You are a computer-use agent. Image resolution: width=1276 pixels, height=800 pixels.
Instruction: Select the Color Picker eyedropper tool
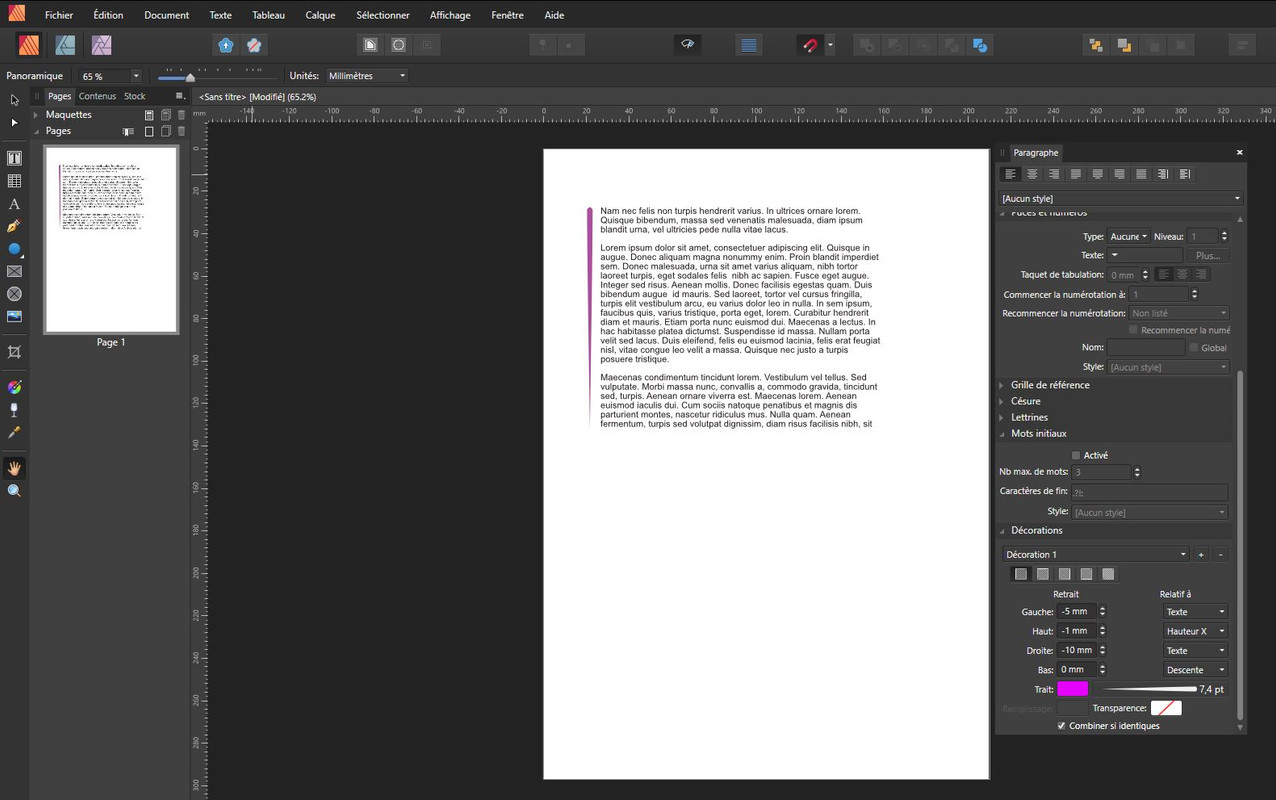point(14,432)
